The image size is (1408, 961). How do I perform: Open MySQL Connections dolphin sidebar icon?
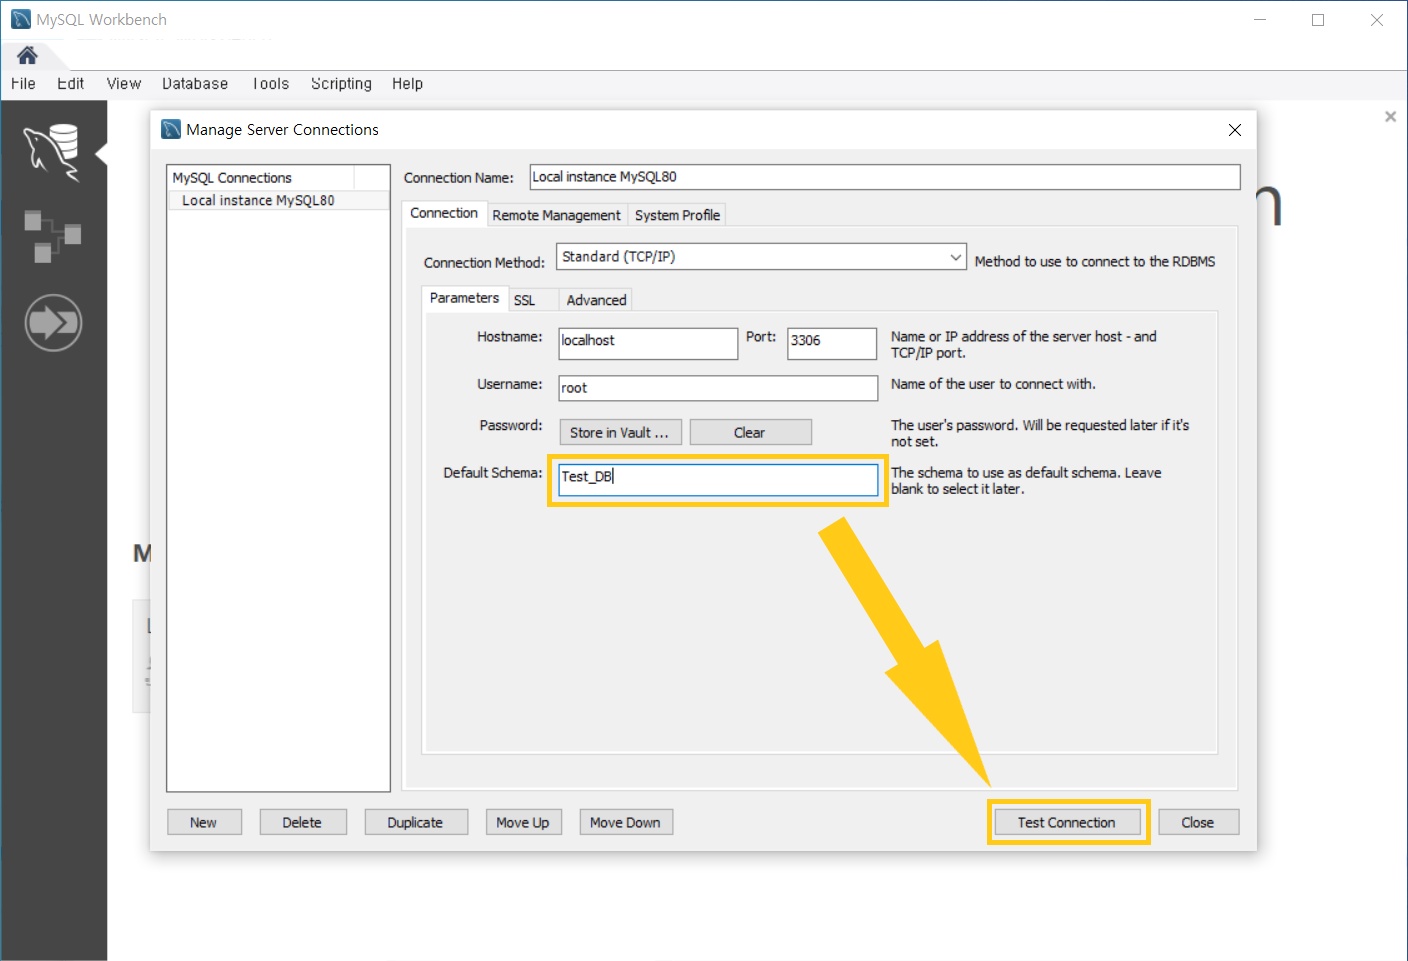tap(52, 153)
